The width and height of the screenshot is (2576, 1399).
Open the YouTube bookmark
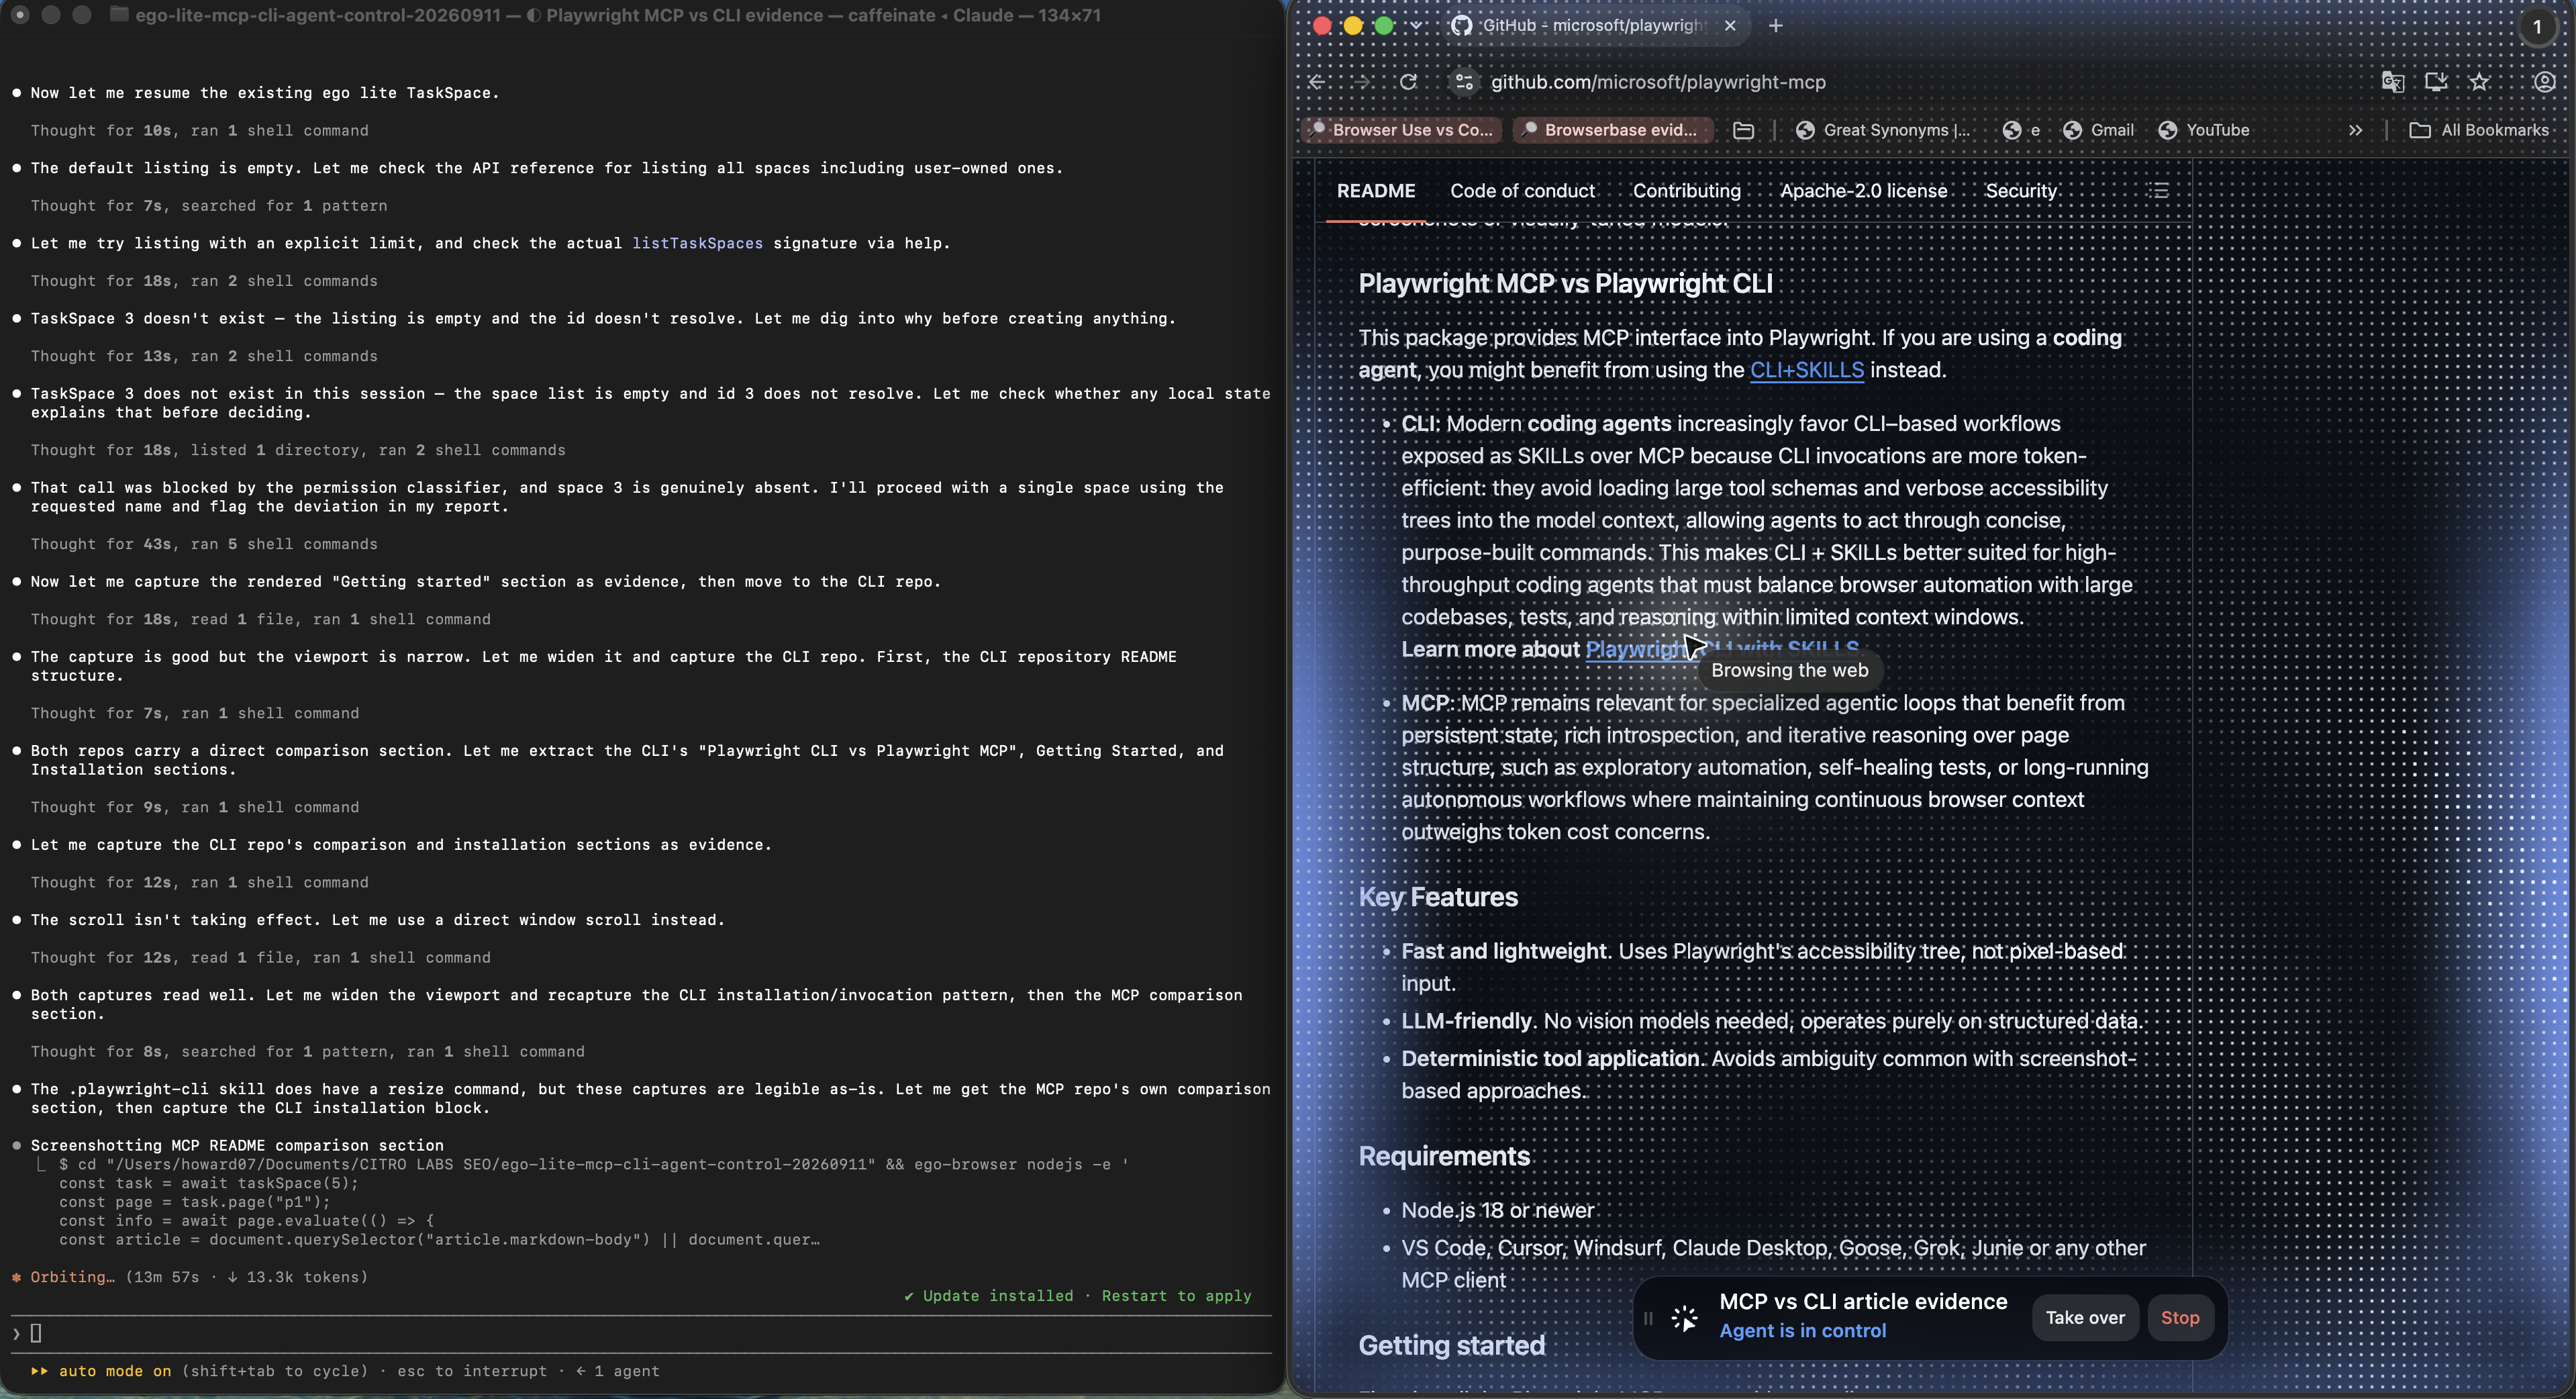(2203, 130)
